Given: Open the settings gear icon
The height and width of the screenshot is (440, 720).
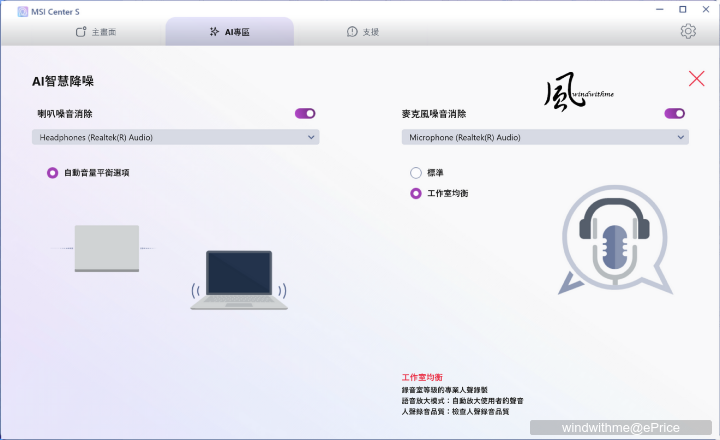Looking at the screenshot, I should [x=688, y=31].
